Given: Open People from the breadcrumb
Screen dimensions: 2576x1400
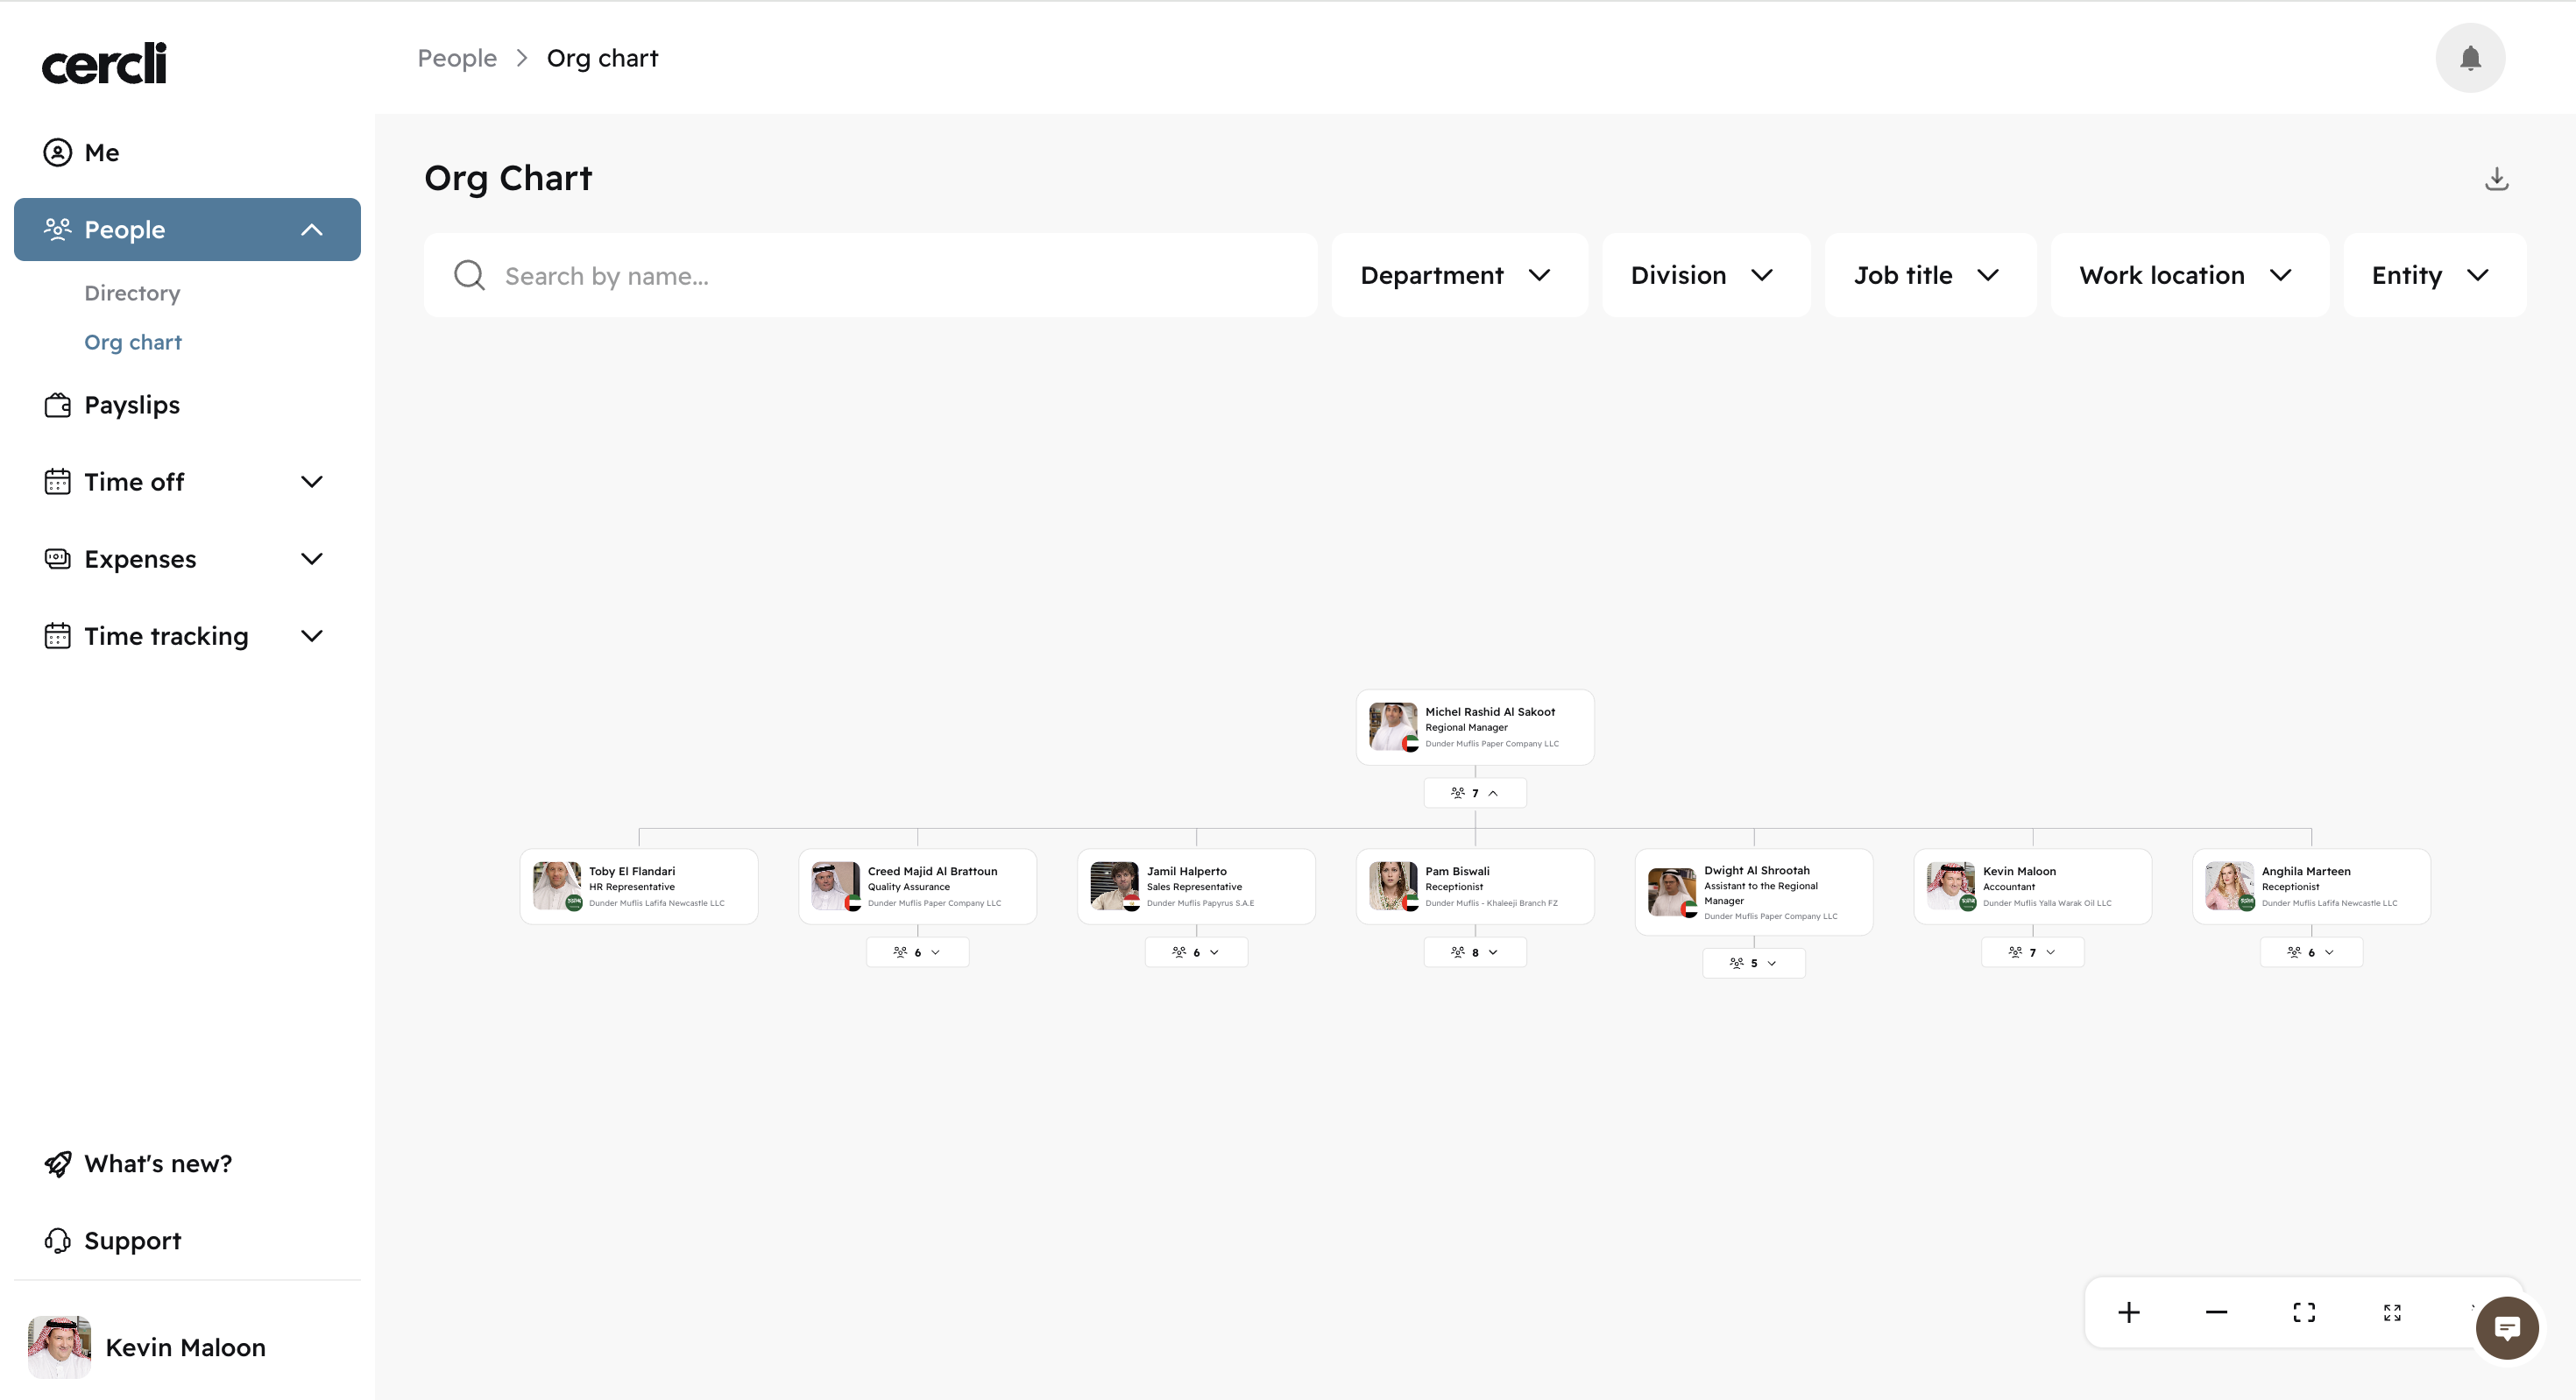Looking at the screenshot, I should [x=457, y=57].
